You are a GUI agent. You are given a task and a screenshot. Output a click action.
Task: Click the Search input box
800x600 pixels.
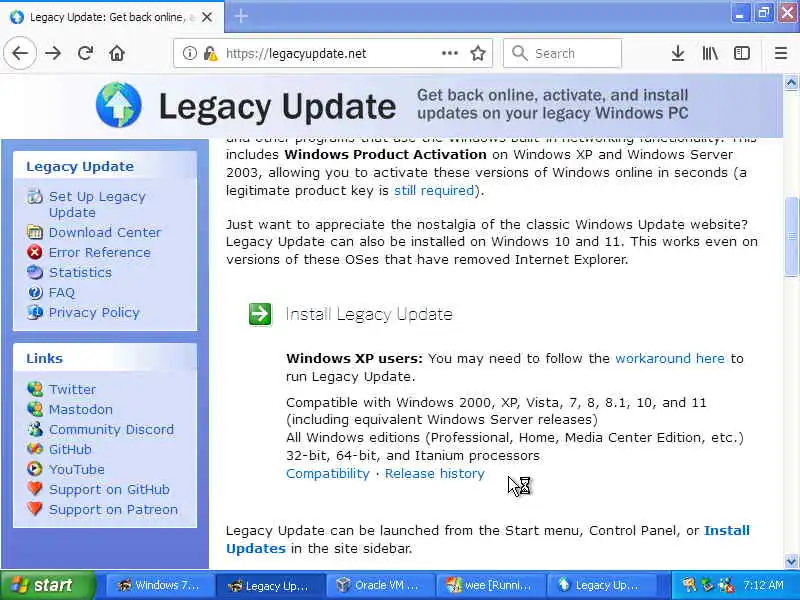click(x=562, y=53)
